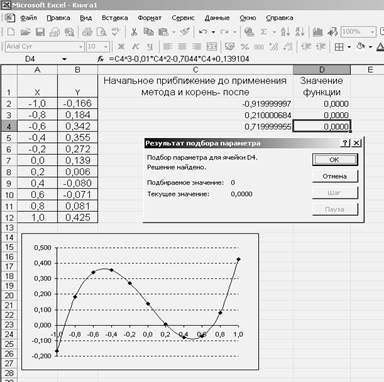Click cell containing 0,210000684
Screen dimensions: 384x382
click(196, 115)
